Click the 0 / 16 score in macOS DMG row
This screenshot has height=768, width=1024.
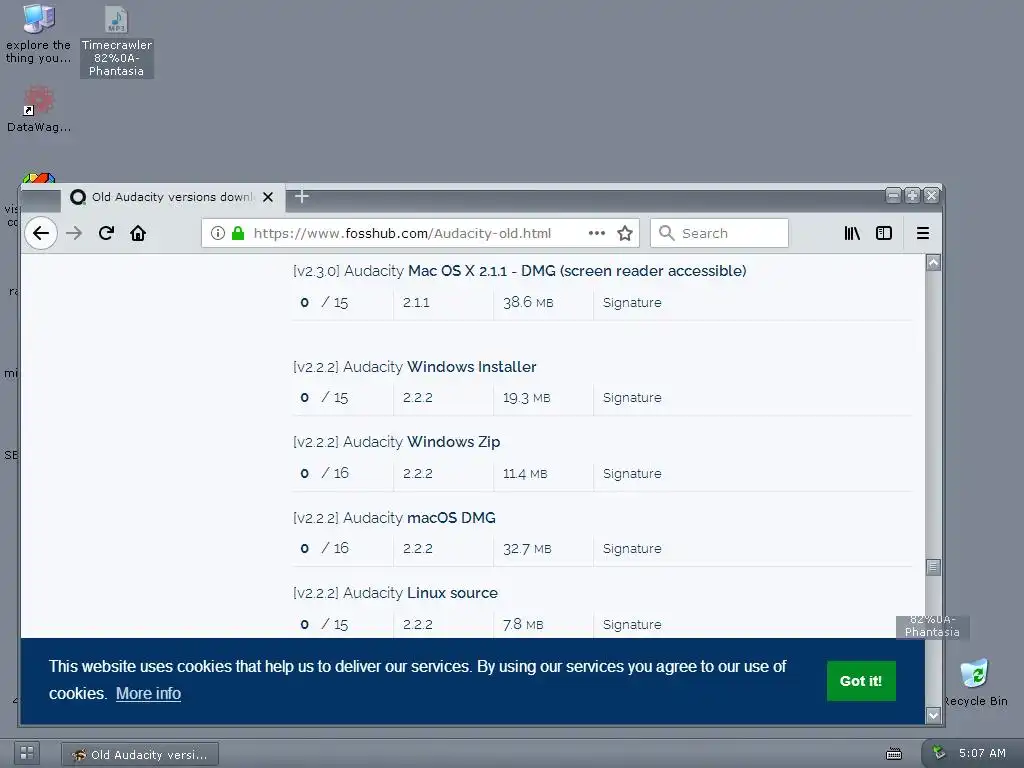point(325,548)
